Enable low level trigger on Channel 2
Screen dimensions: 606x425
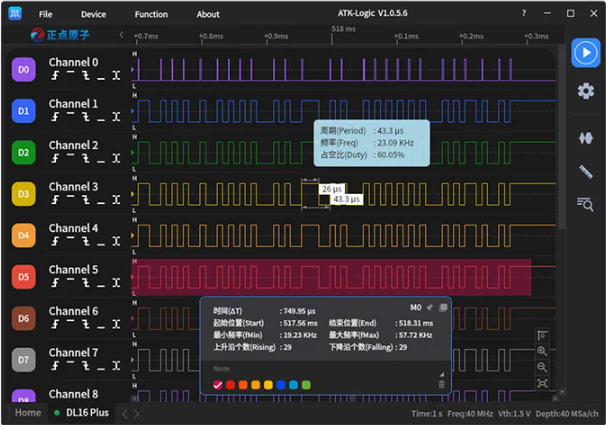(x=102, y=159)
